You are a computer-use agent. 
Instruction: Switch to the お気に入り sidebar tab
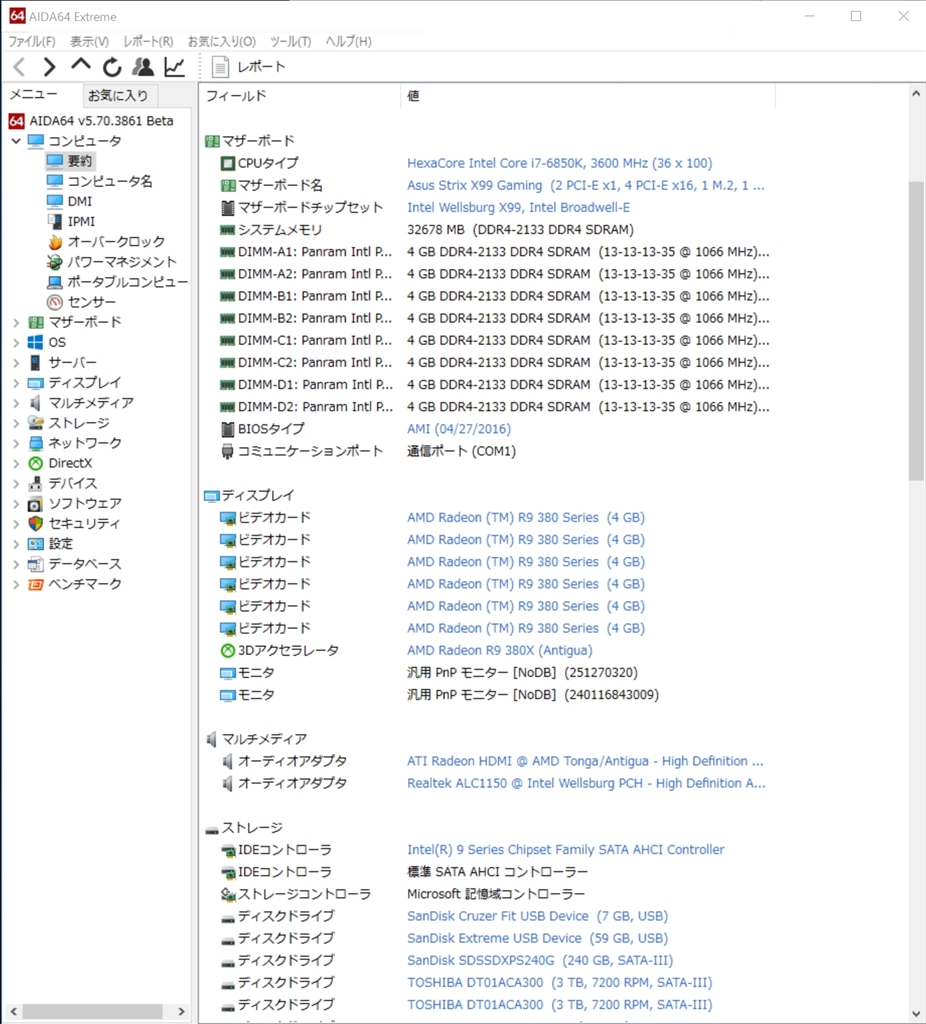click(118, 95)
